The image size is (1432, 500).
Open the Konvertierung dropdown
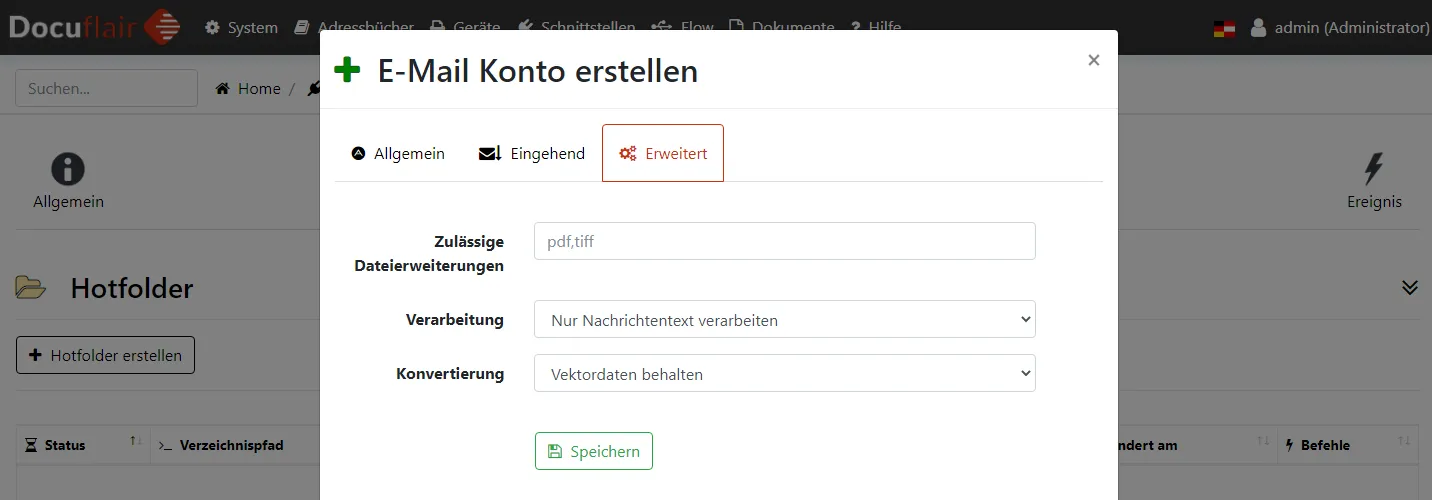tap(784, 374)
